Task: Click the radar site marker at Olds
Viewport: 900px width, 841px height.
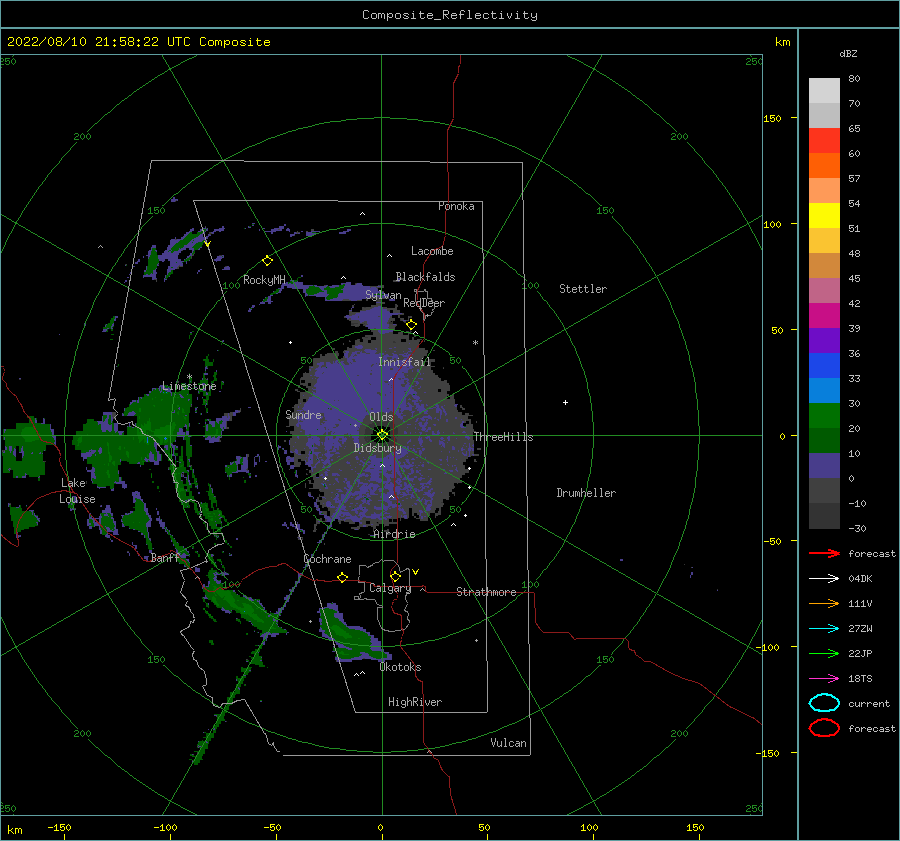Action: pyautogui.click(x=382, y=435)
